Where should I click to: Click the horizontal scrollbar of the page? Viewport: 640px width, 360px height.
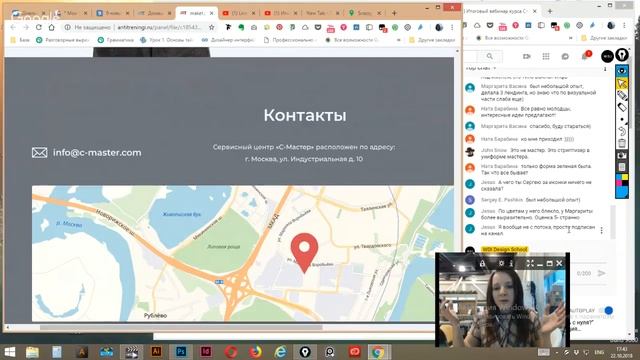pos(181,327)
